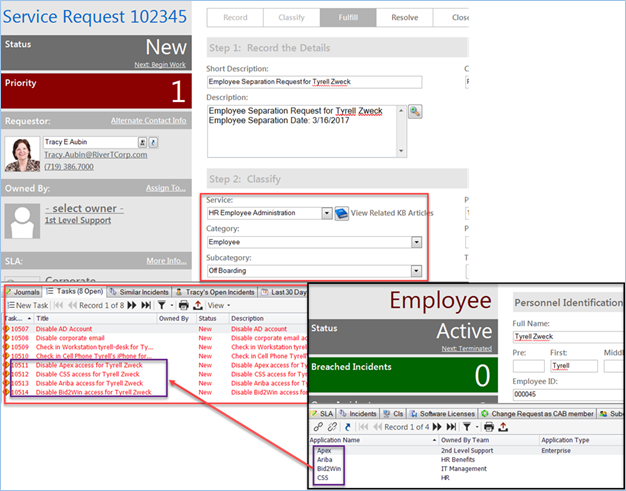Open the Subcategory dropdown showing Off Boarding
Image resolution: width=626 pixels, height=491 pixels.
pyautogui.click(x=416, y=271)
